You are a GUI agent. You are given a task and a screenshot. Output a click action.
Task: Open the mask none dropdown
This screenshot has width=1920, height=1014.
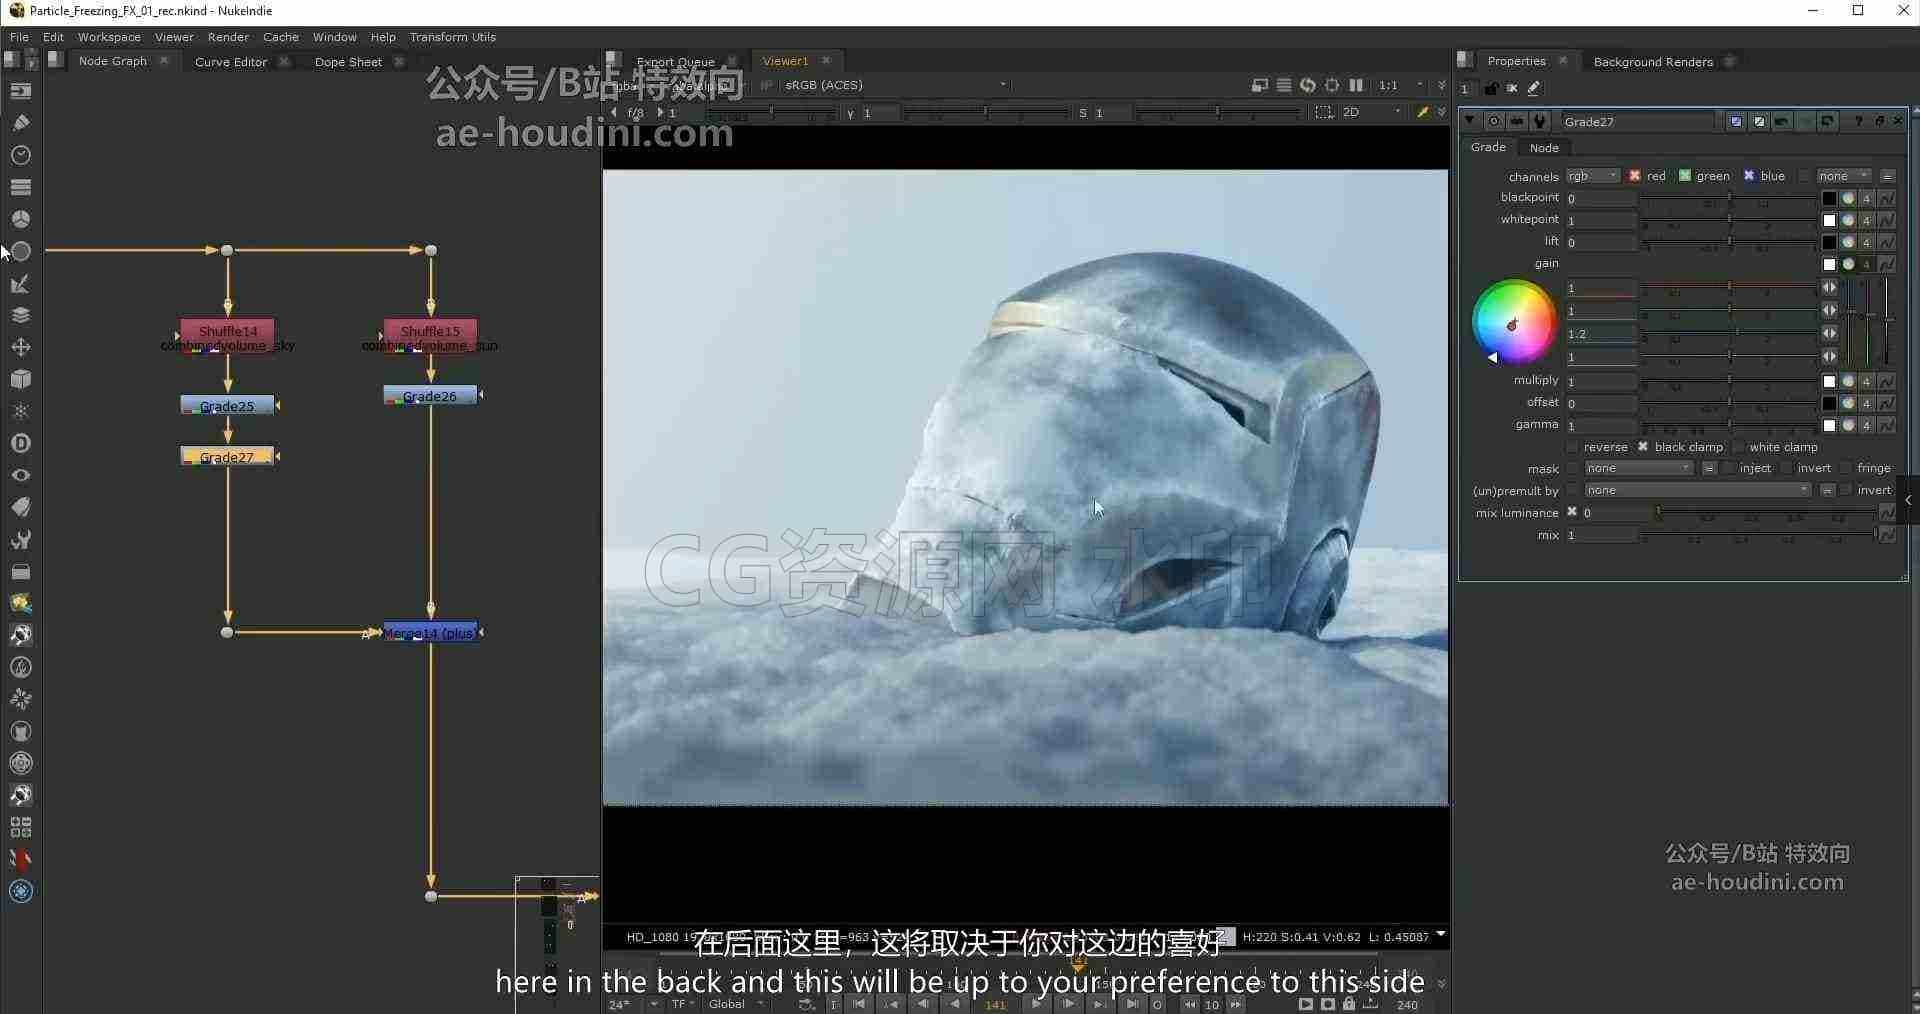(x=1638, y=468)
